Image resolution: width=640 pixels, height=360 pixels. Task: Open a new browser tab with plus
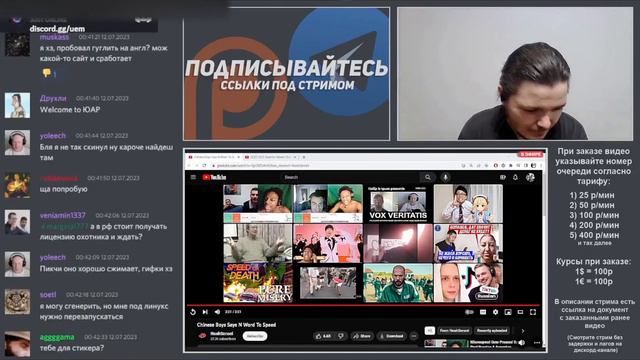(304, 157)
